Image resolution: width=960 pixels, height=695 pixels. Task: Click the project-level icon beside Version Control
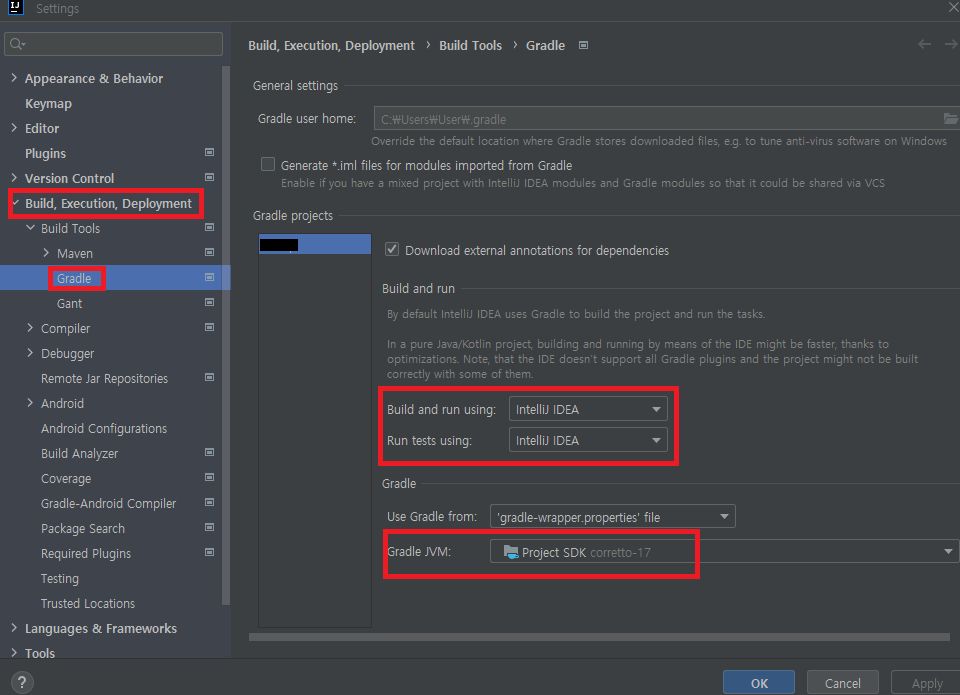coord(209,178)
